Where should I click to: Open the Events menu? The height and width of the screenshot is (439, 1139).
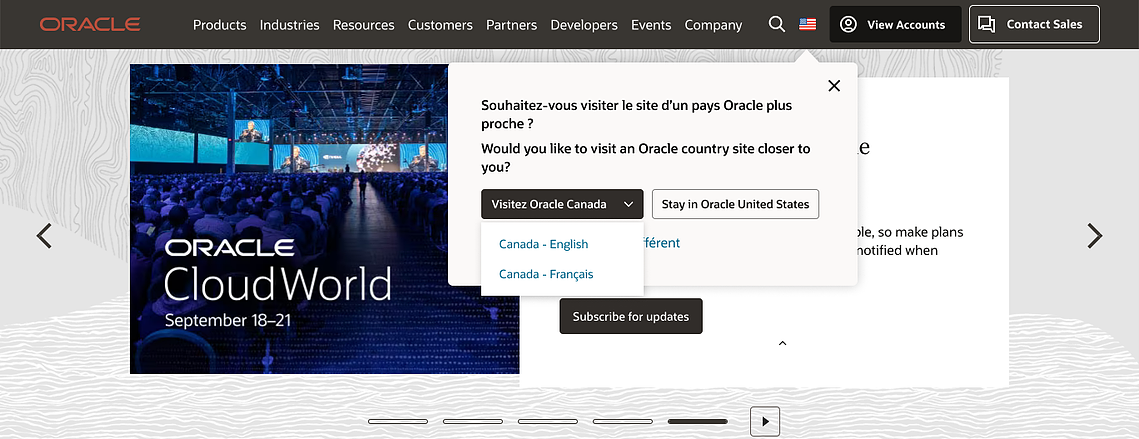tap(651, 25)
